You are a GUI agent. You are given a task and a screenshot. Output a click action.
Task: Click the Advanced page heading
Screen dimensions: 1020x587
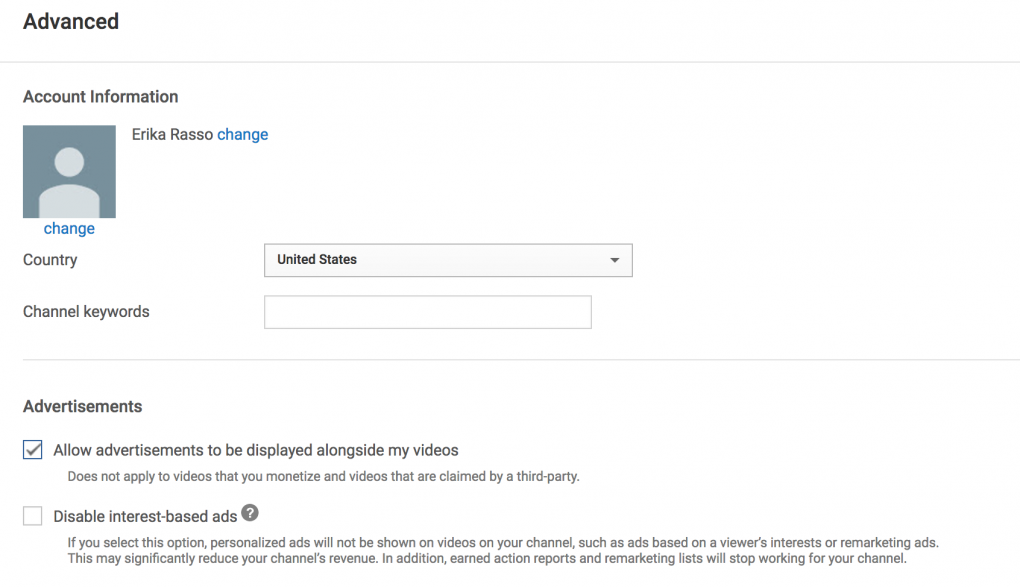[71, 21]
